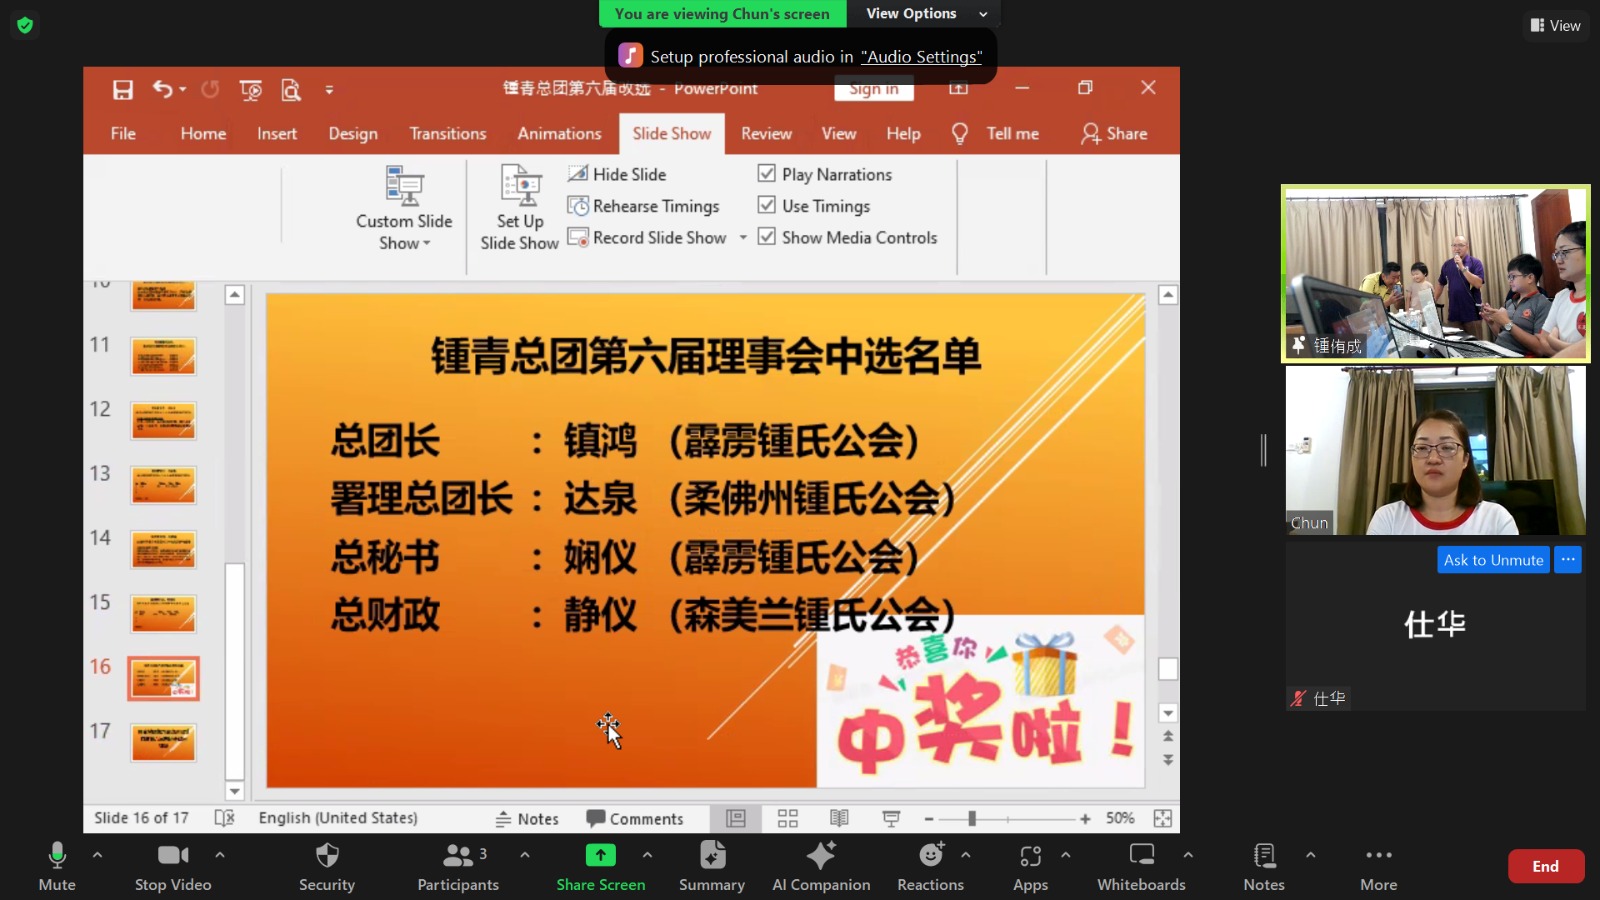Select the Hide Slide icon
Viewport: 1600px width, 900px height.
point(578,173)
